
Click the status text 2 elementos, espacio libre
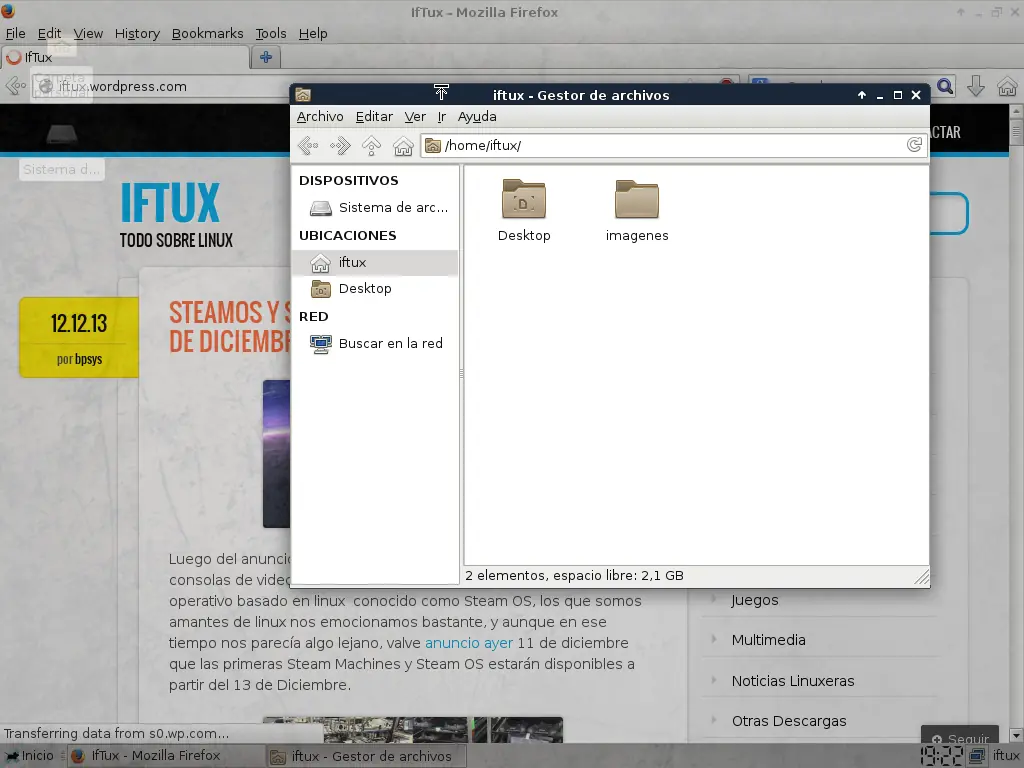click(574, 576)
